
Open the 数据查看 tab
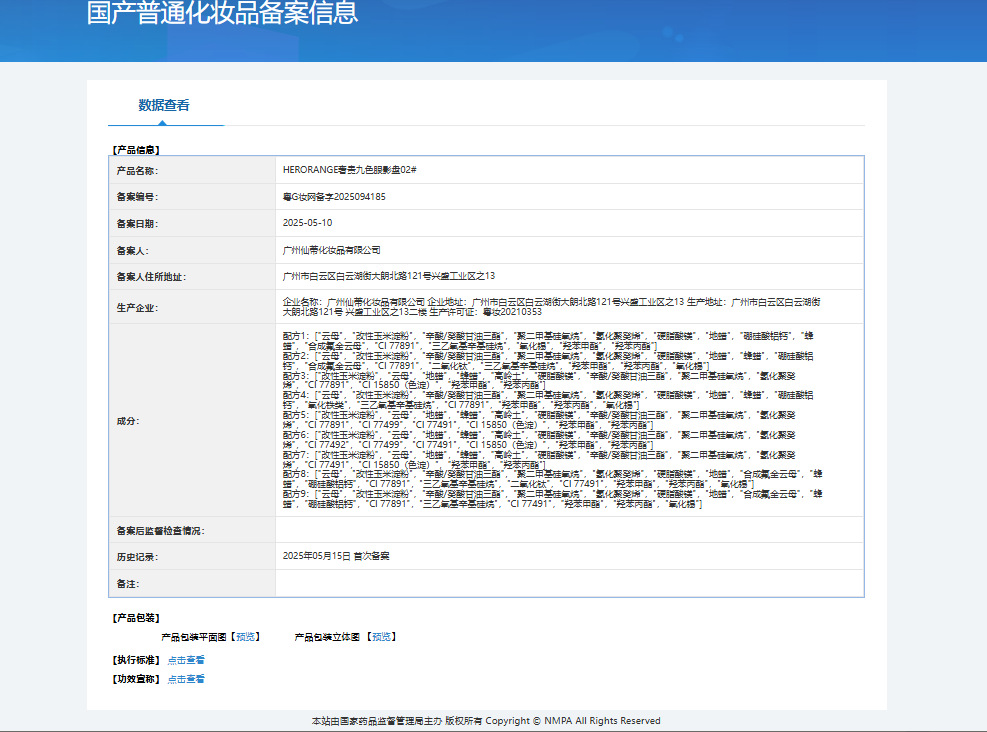point(164,105)
